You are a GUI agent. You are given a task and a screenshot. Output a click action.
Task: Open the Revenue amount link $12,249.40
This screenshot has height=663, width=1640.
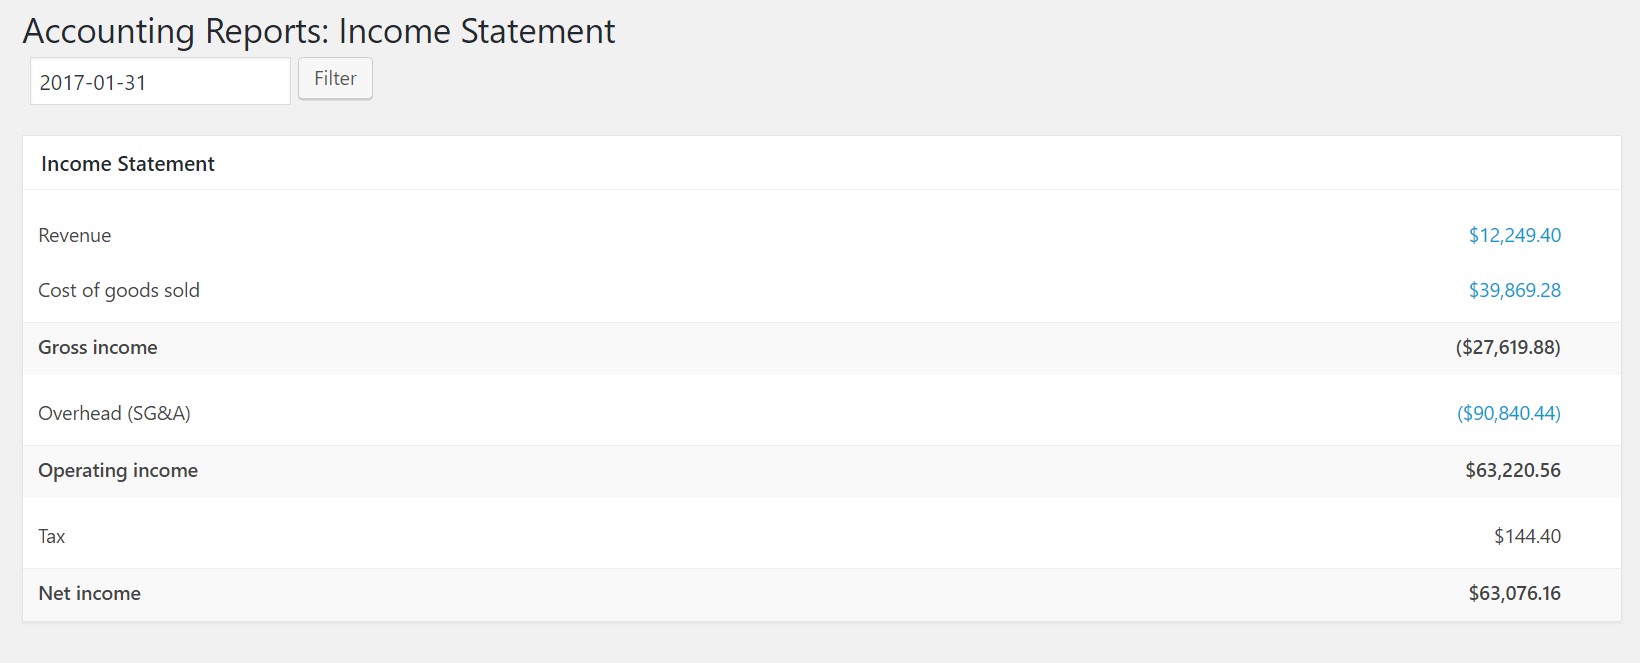(1514, 235)
